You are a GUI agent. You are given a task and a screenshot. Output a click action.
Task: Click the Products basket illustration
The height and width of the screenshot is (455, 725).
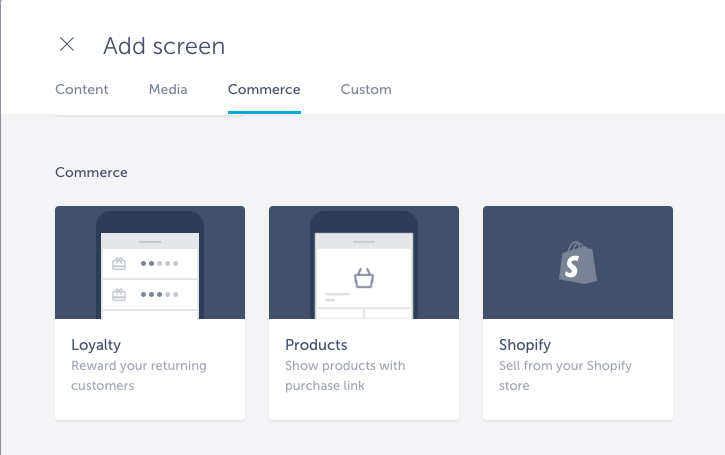364,278
